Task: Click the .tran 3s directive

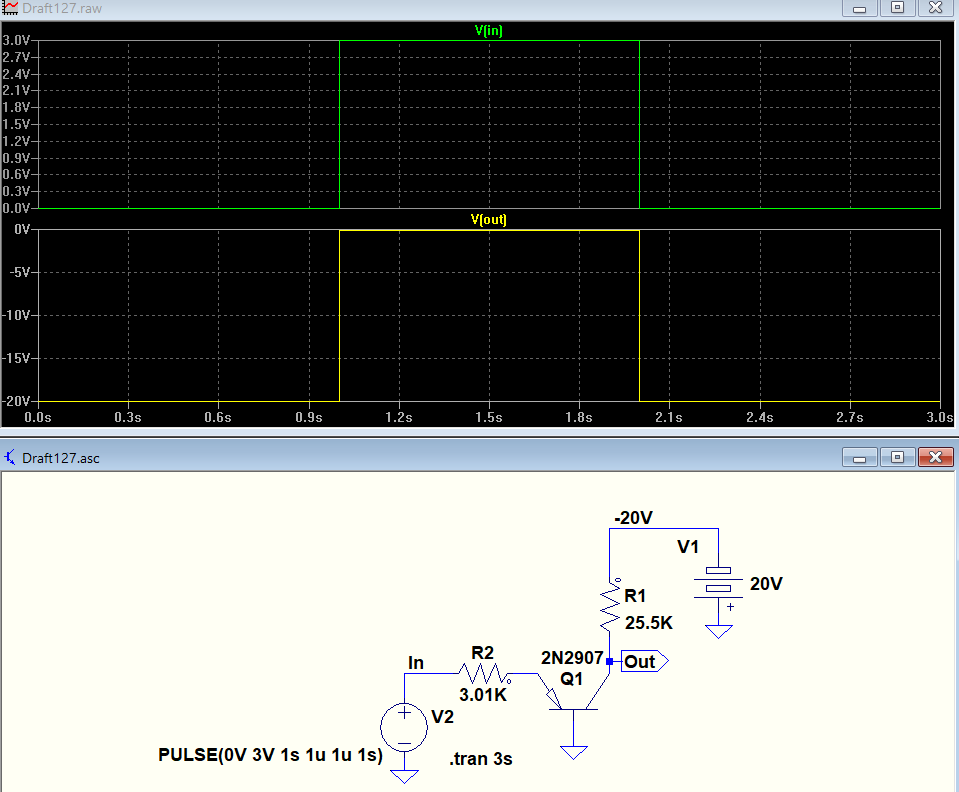Action: 481,759
